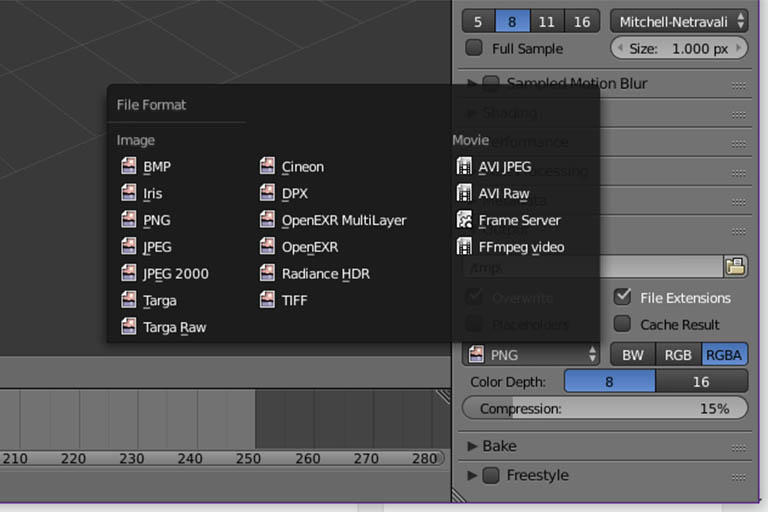Adjust the Compression 15% slider
The width and height of the screenshot is (768, 512).
[605, 408]
